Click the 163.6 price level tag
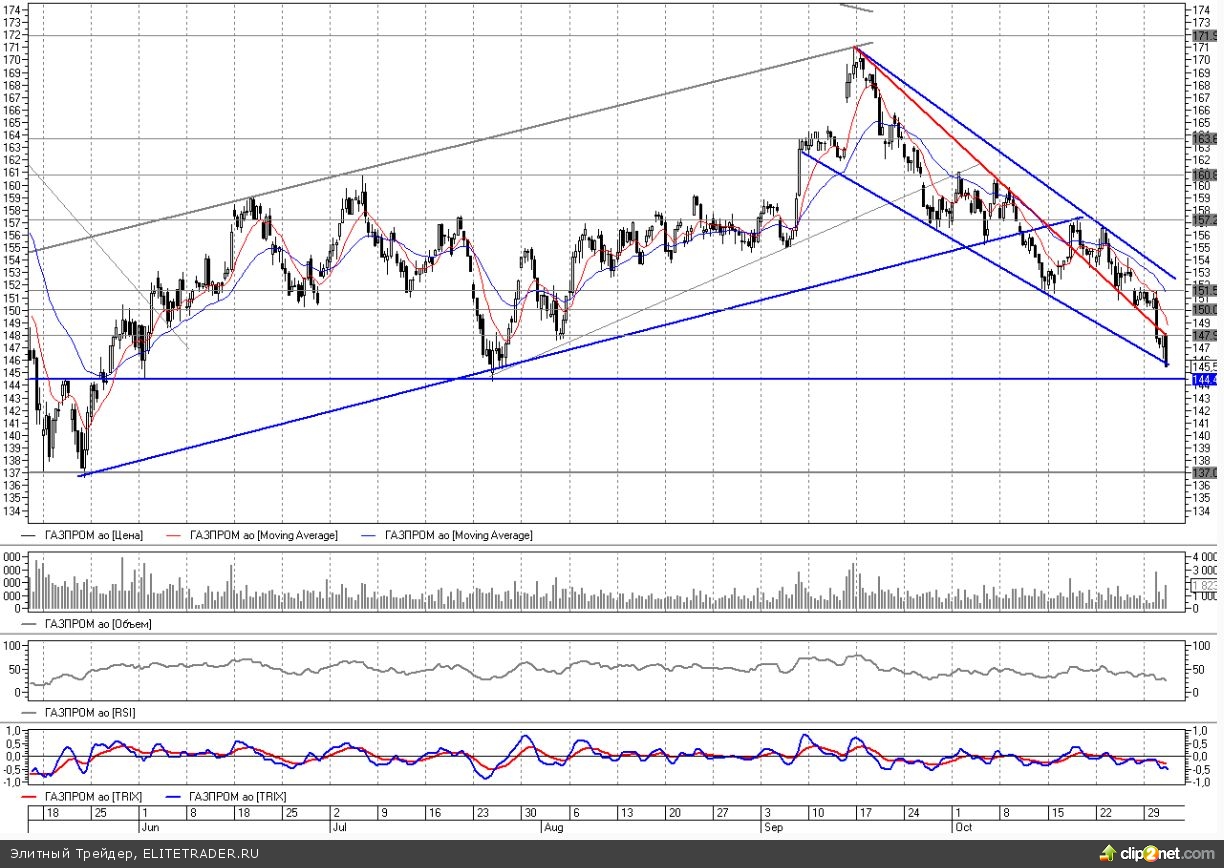The image size is (1224, 868). pyautogui.click(x=1203, y=139)
